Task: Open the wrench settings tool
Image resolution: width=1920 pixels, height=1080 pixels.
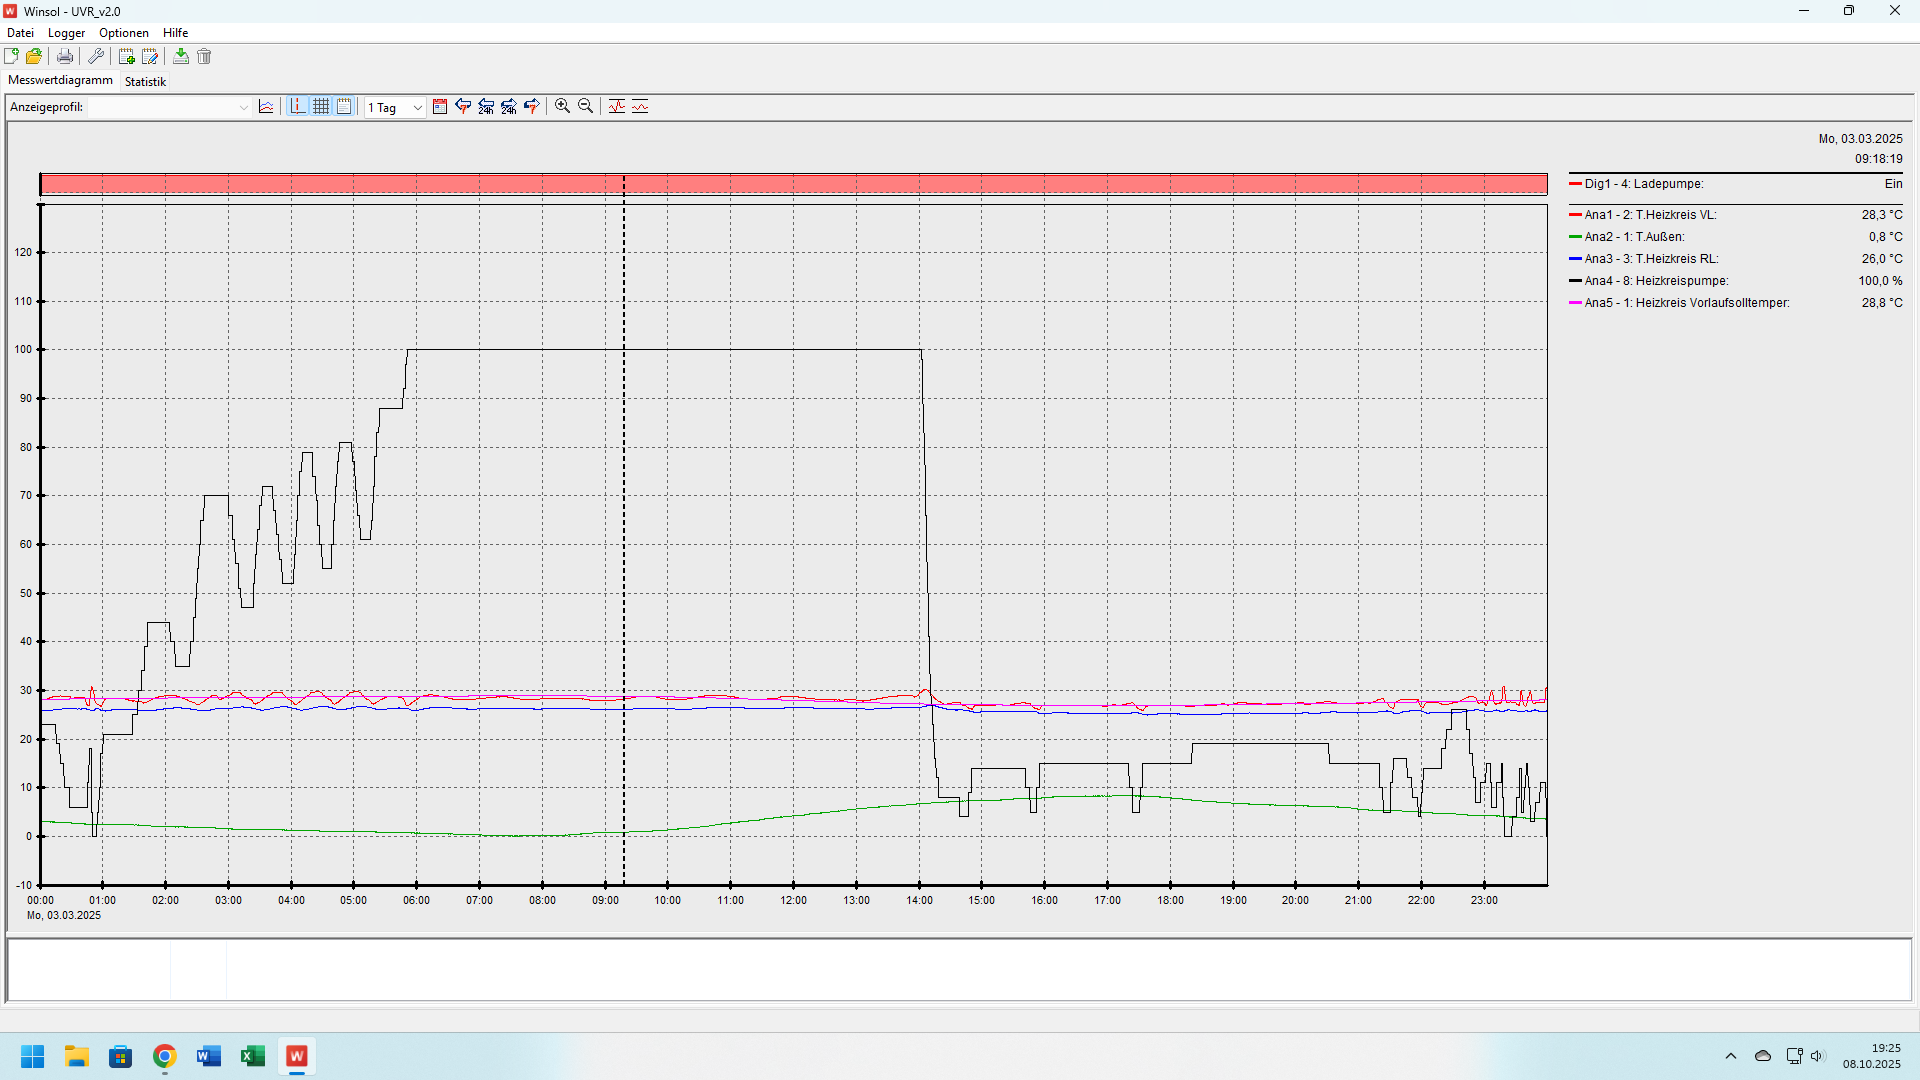Action: click(96, 57)
